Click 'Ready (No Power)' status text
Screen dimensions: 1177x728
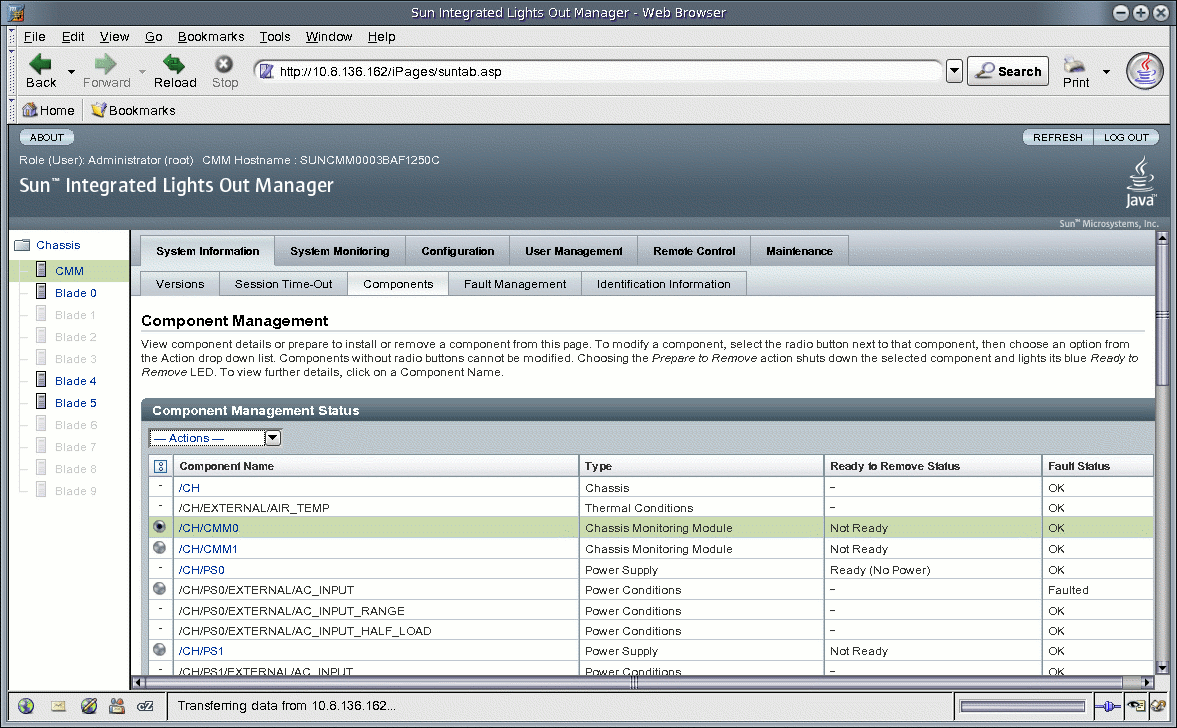coord(880,570)
